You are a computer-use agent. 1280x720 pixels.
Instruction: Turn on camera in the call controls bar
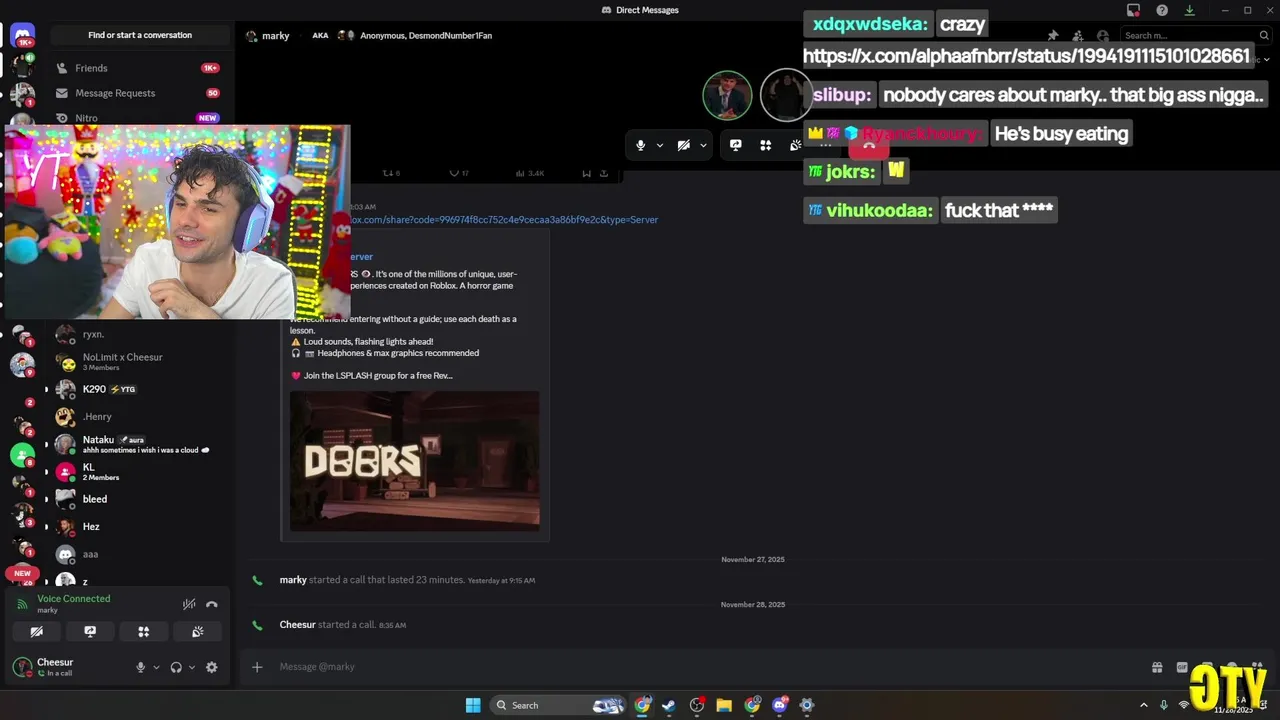point(684,145)
